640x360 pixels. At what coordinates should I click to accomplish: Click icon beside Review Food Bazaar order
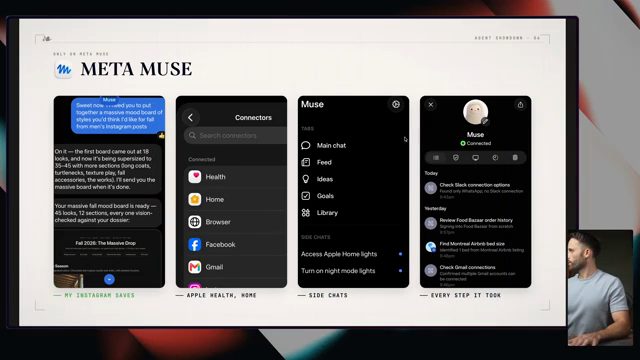coord(431,223)
